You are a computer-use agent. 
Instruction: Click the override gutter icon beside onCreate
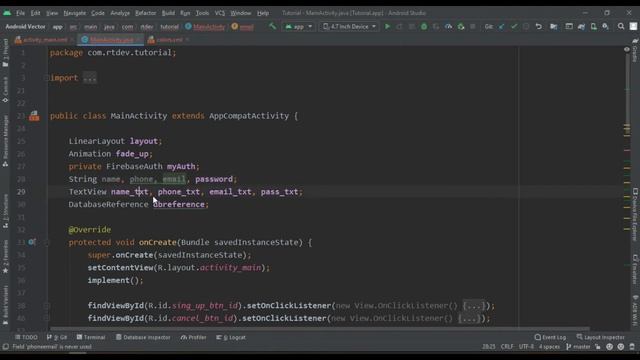(32, 242)
